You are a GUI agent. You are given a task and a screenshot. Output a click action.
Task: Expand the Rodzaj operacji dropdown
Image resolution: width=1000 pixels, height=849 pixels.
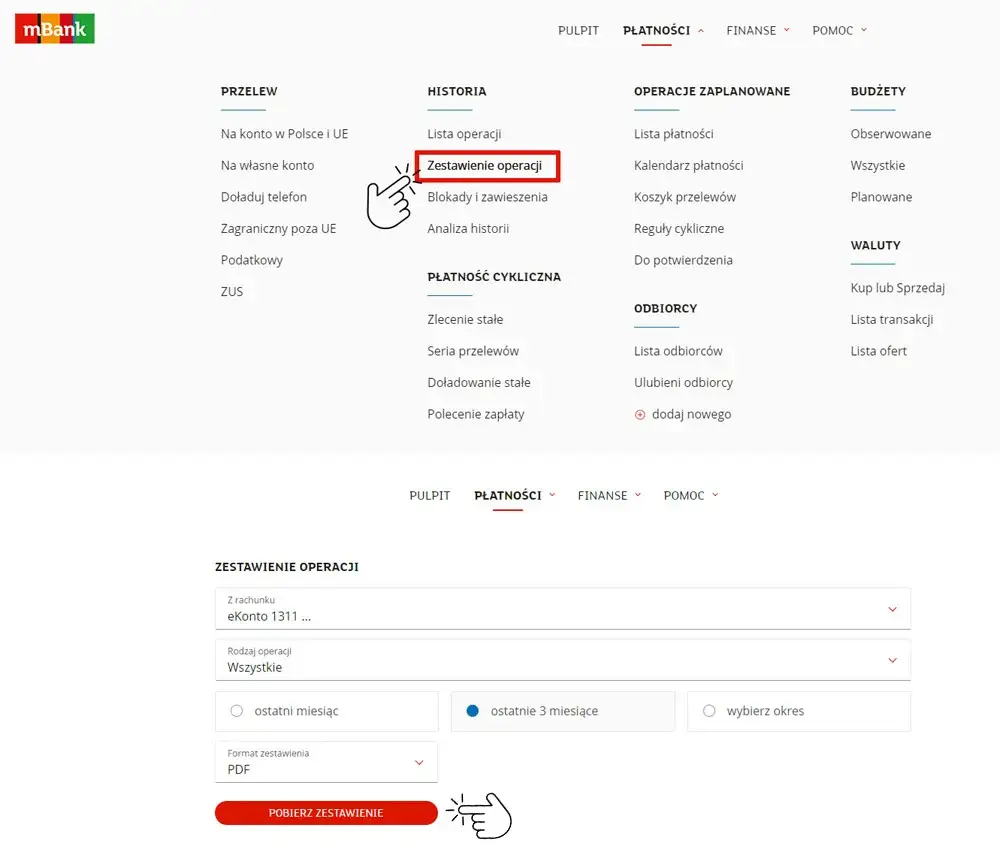tap(562, 660)
